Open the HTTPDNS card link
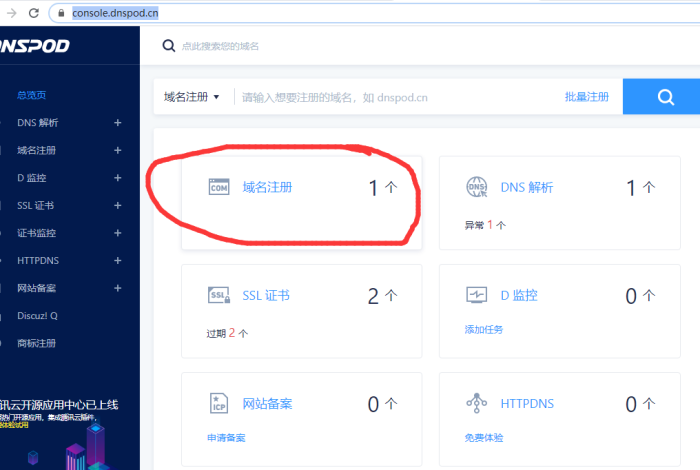Image resolution: width=700 pixels, height=470 pixels. coord(527,403)
